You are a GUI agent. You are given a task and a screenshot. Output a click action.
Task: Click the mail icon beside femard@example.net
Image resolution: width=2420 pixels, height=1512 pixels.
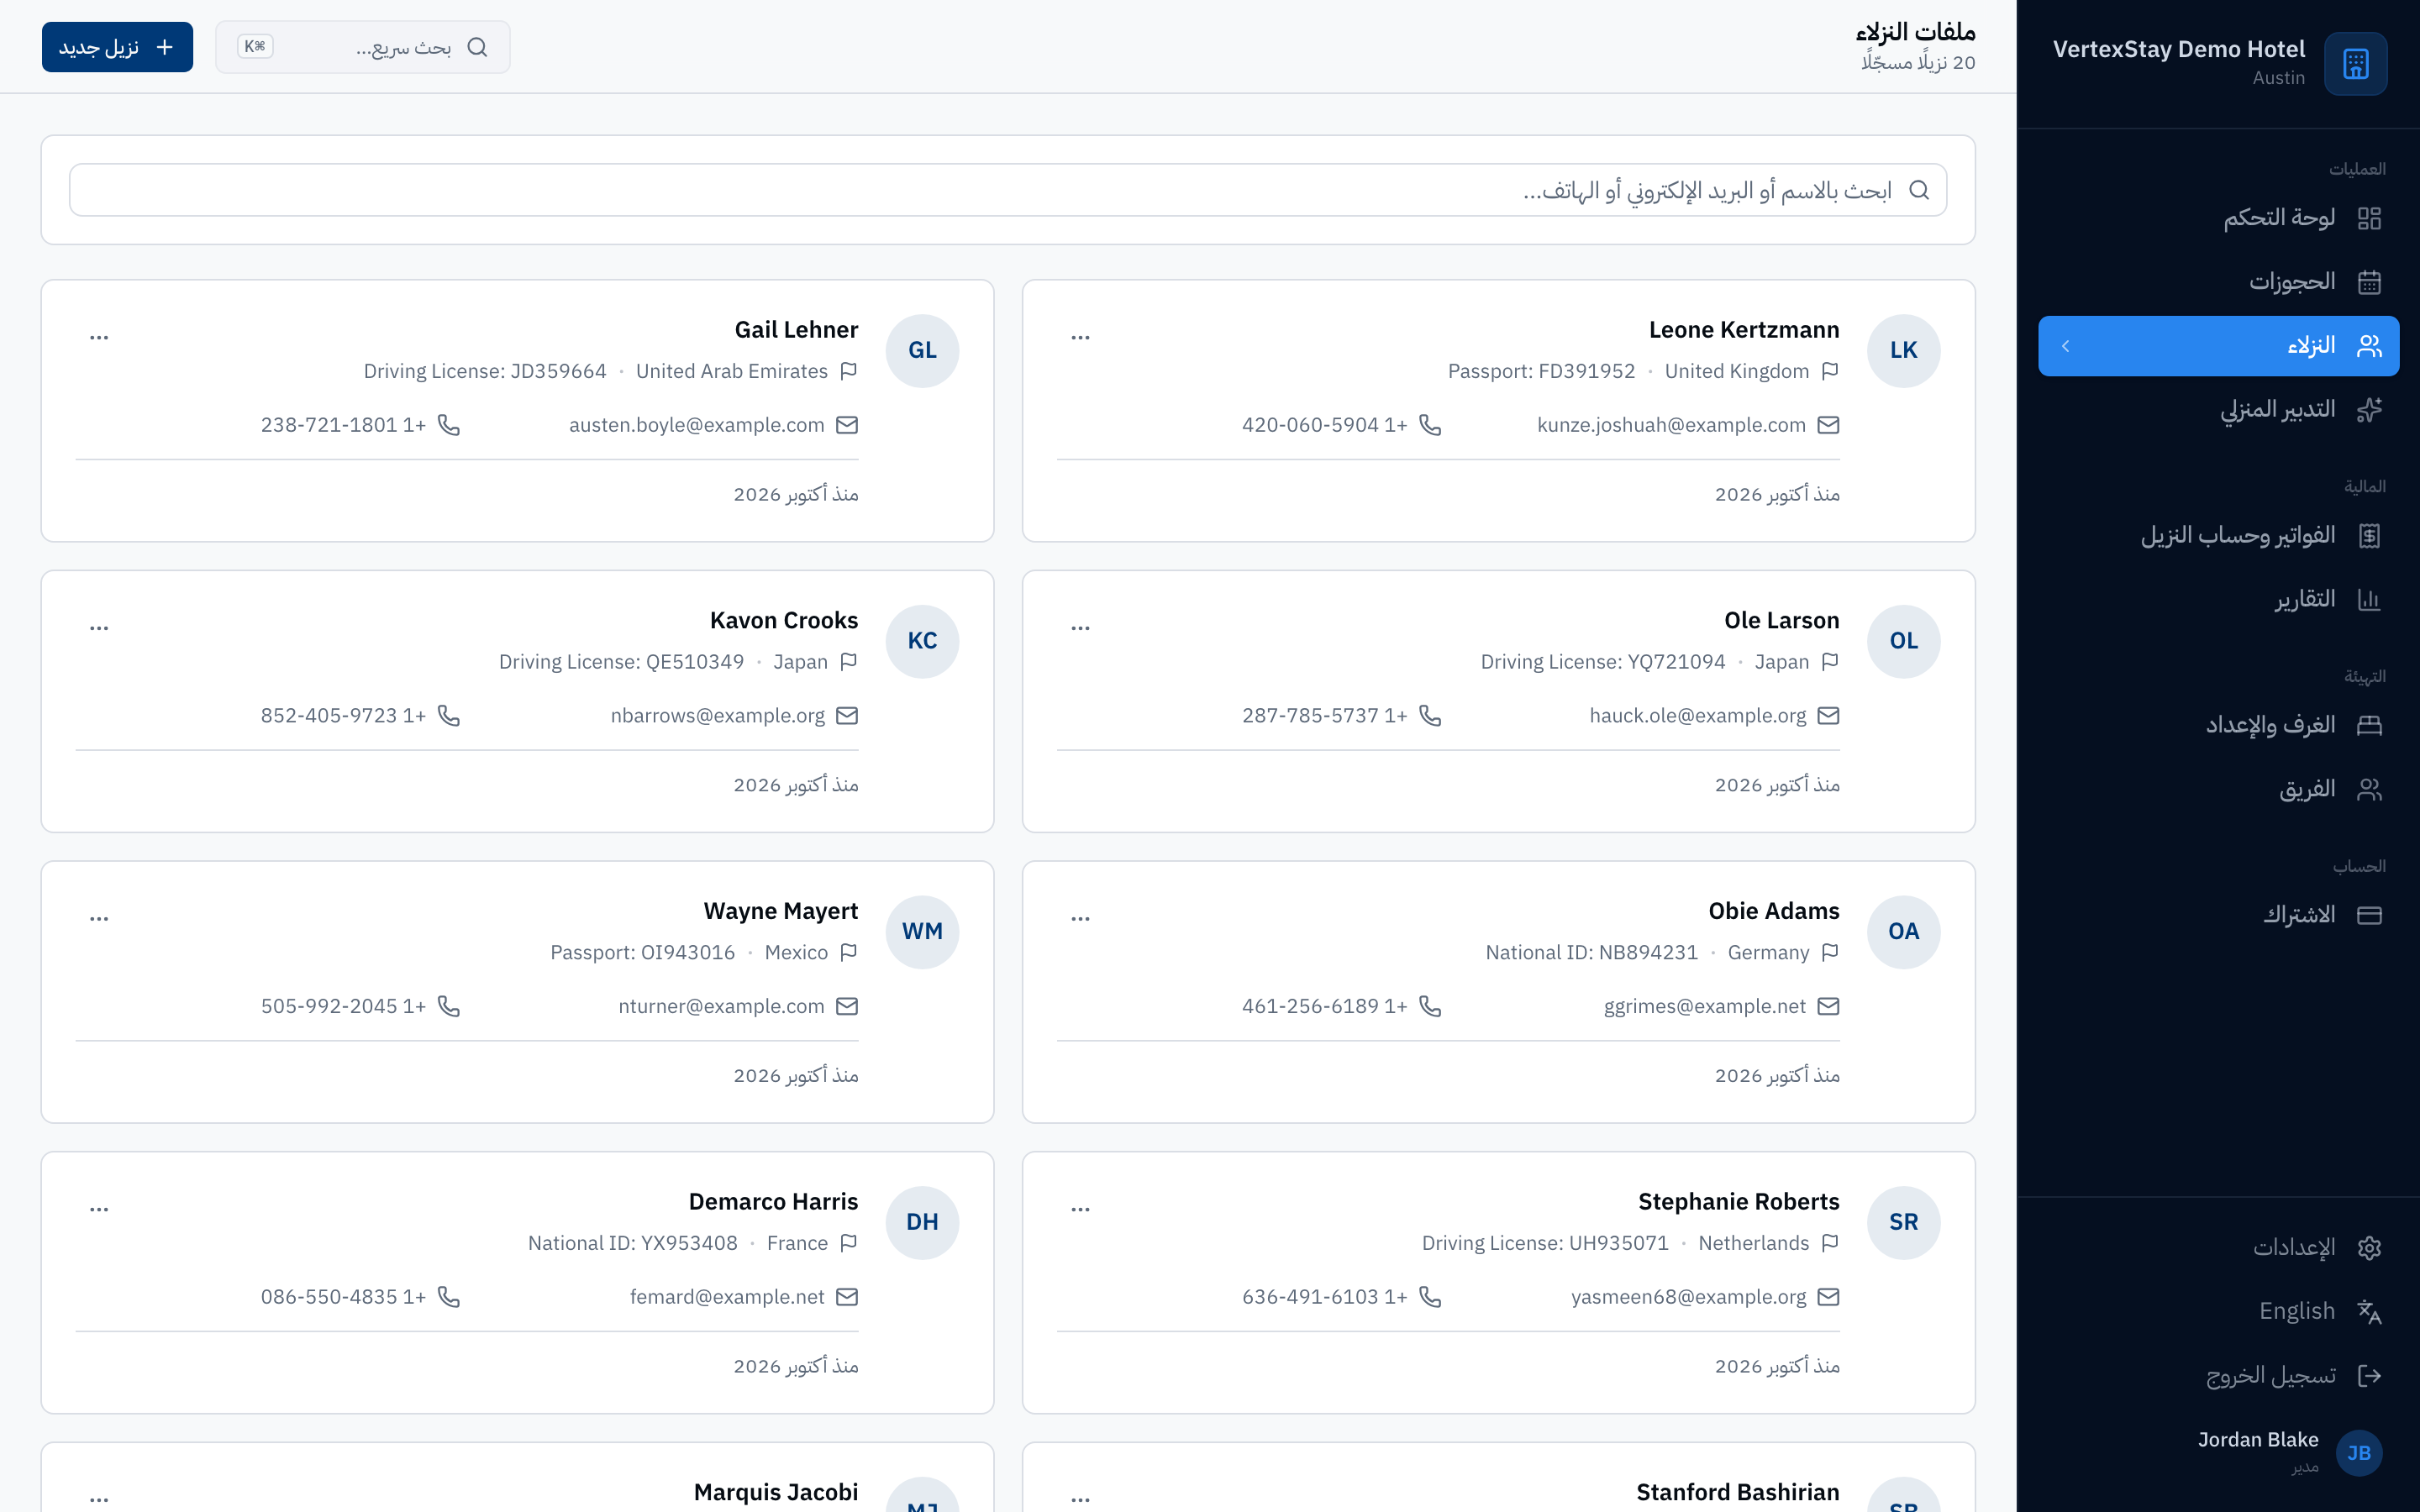847,1297
